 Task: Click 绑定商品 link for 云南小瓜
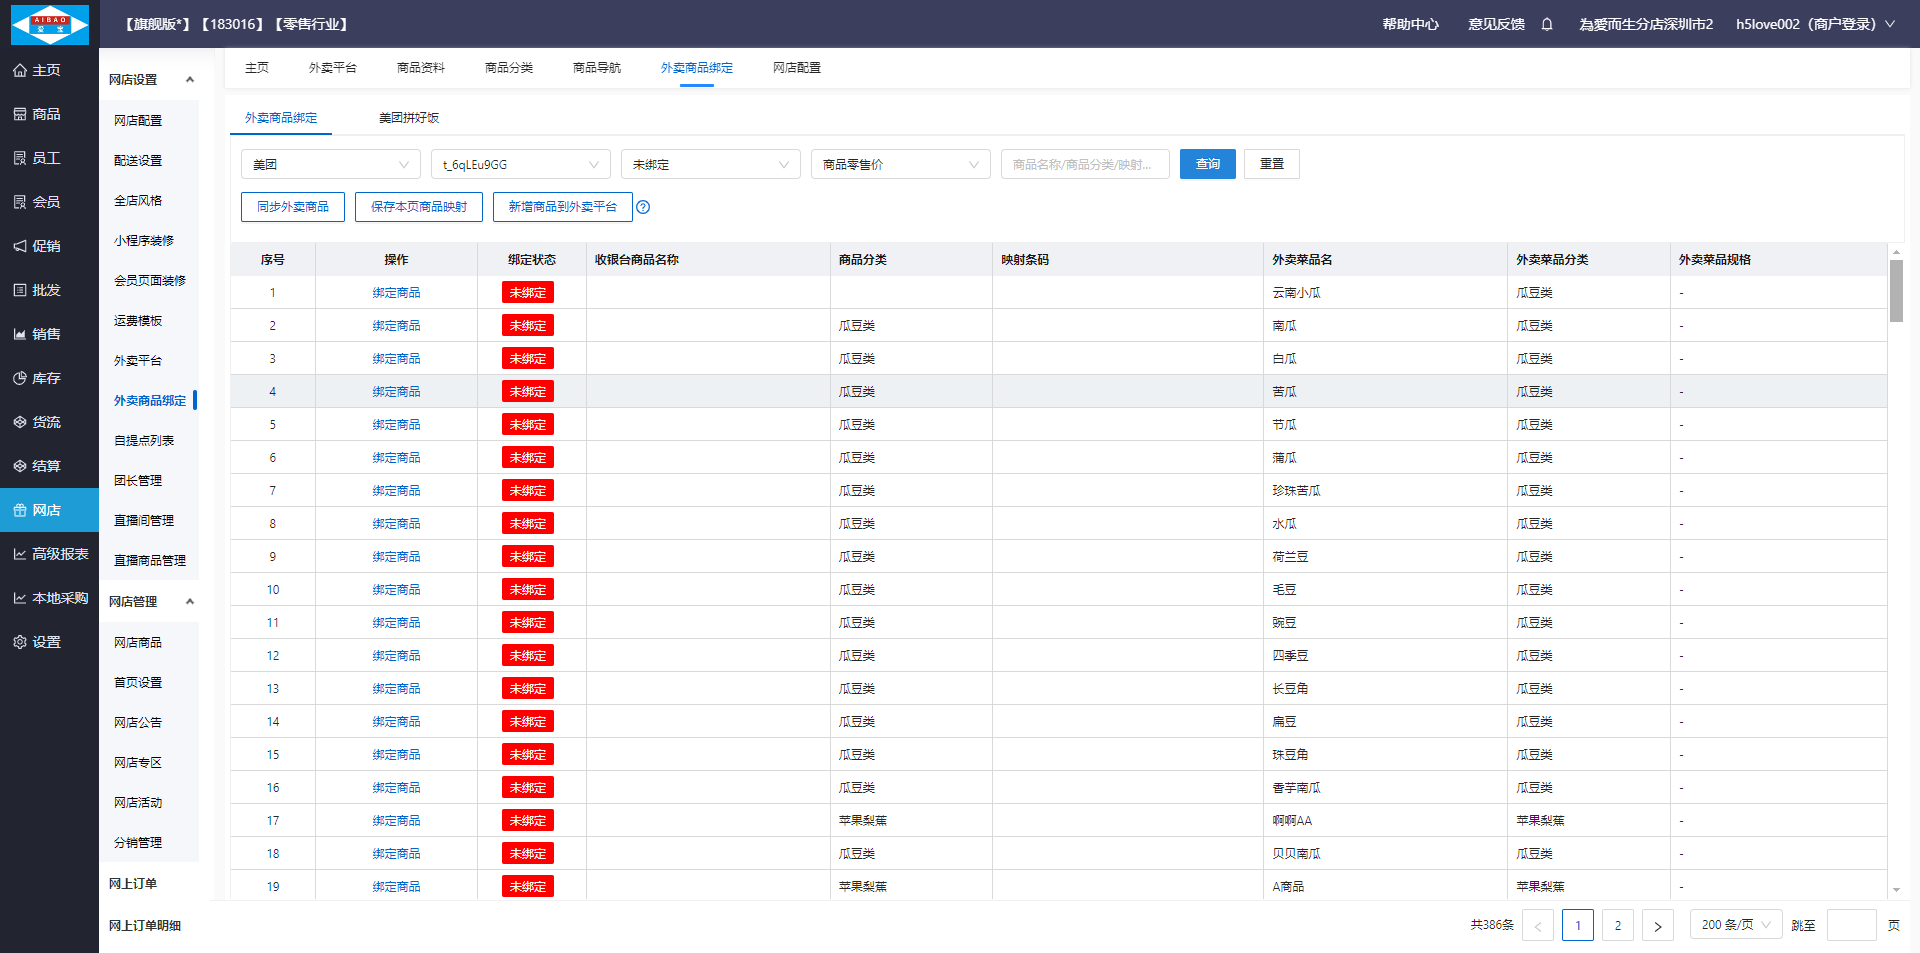[x=397, y=293]
